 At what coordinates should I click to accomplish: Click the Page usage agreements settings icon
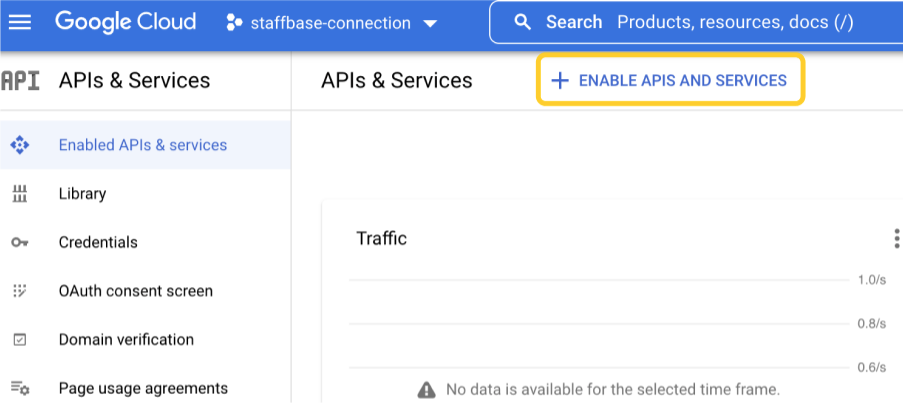[x=20, y=389]
